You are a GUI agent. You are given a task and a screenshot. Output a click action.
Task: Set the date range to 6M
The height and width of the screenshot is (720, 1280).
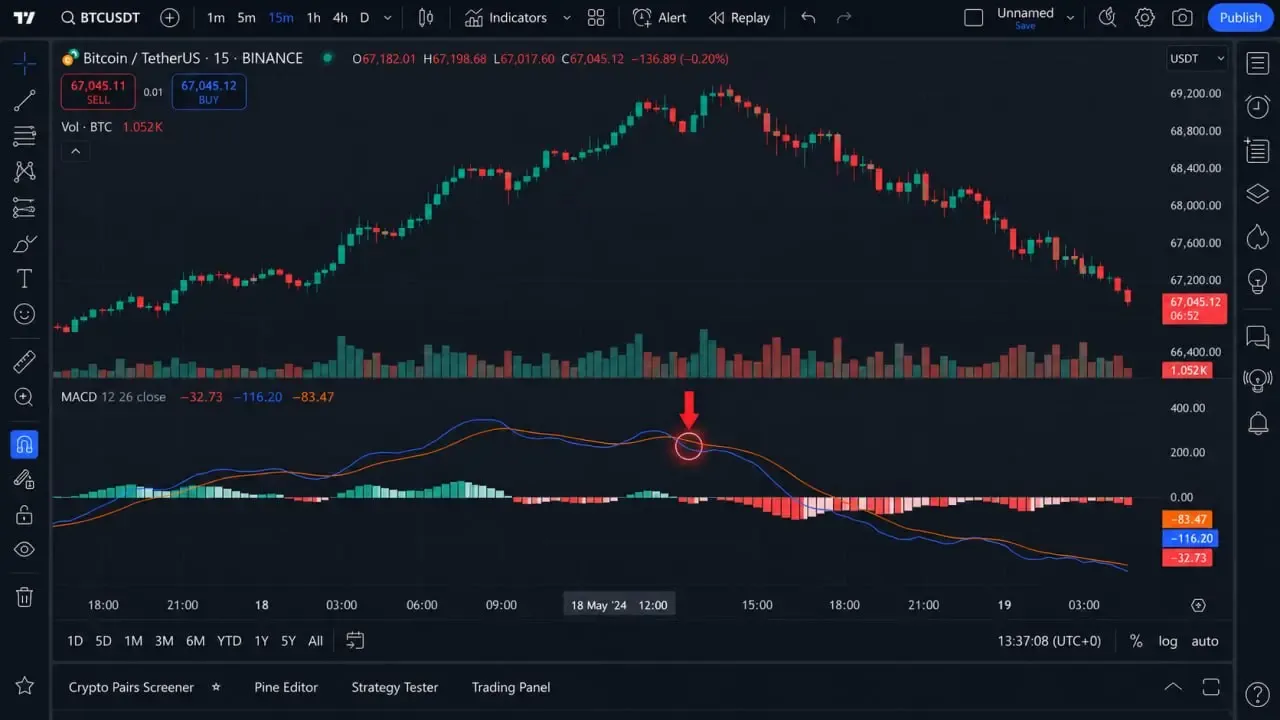click(x=195, y=641)
